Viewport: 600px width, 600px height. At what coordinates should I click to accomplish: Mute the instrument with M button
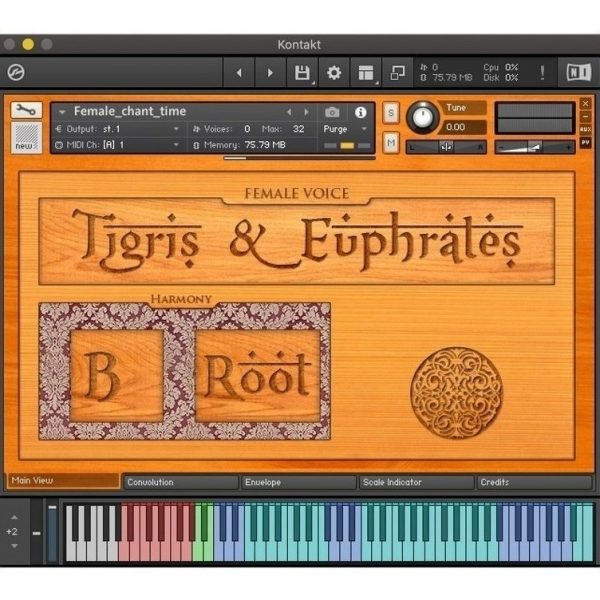391,143
